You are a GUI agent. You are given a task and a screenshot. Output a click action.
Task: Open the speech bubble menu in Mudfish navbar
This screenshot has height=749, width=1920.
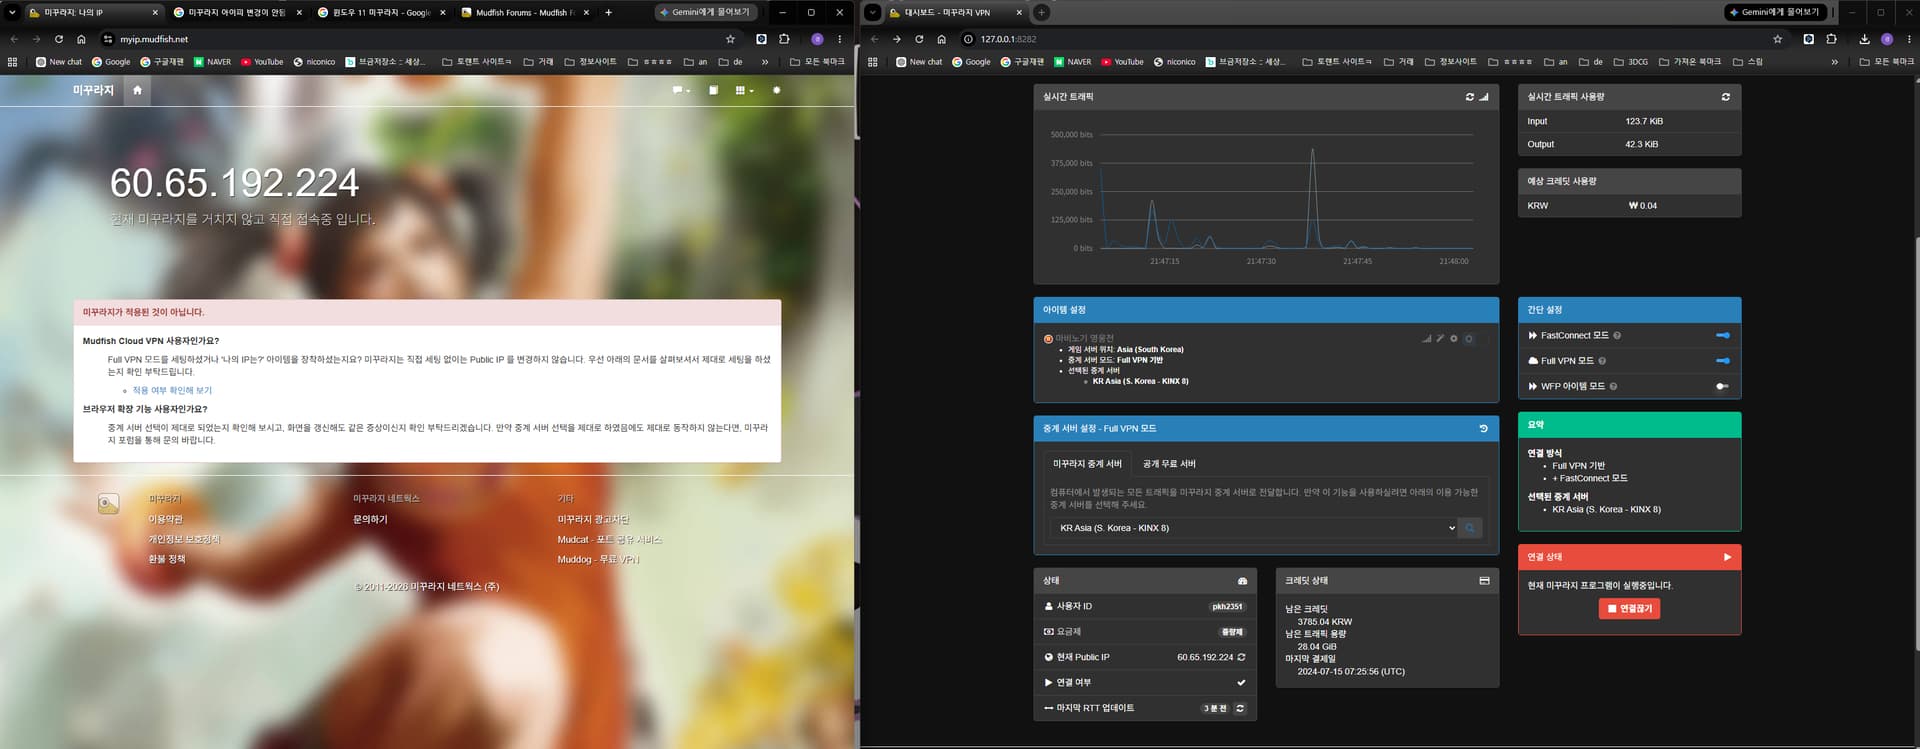681,90
